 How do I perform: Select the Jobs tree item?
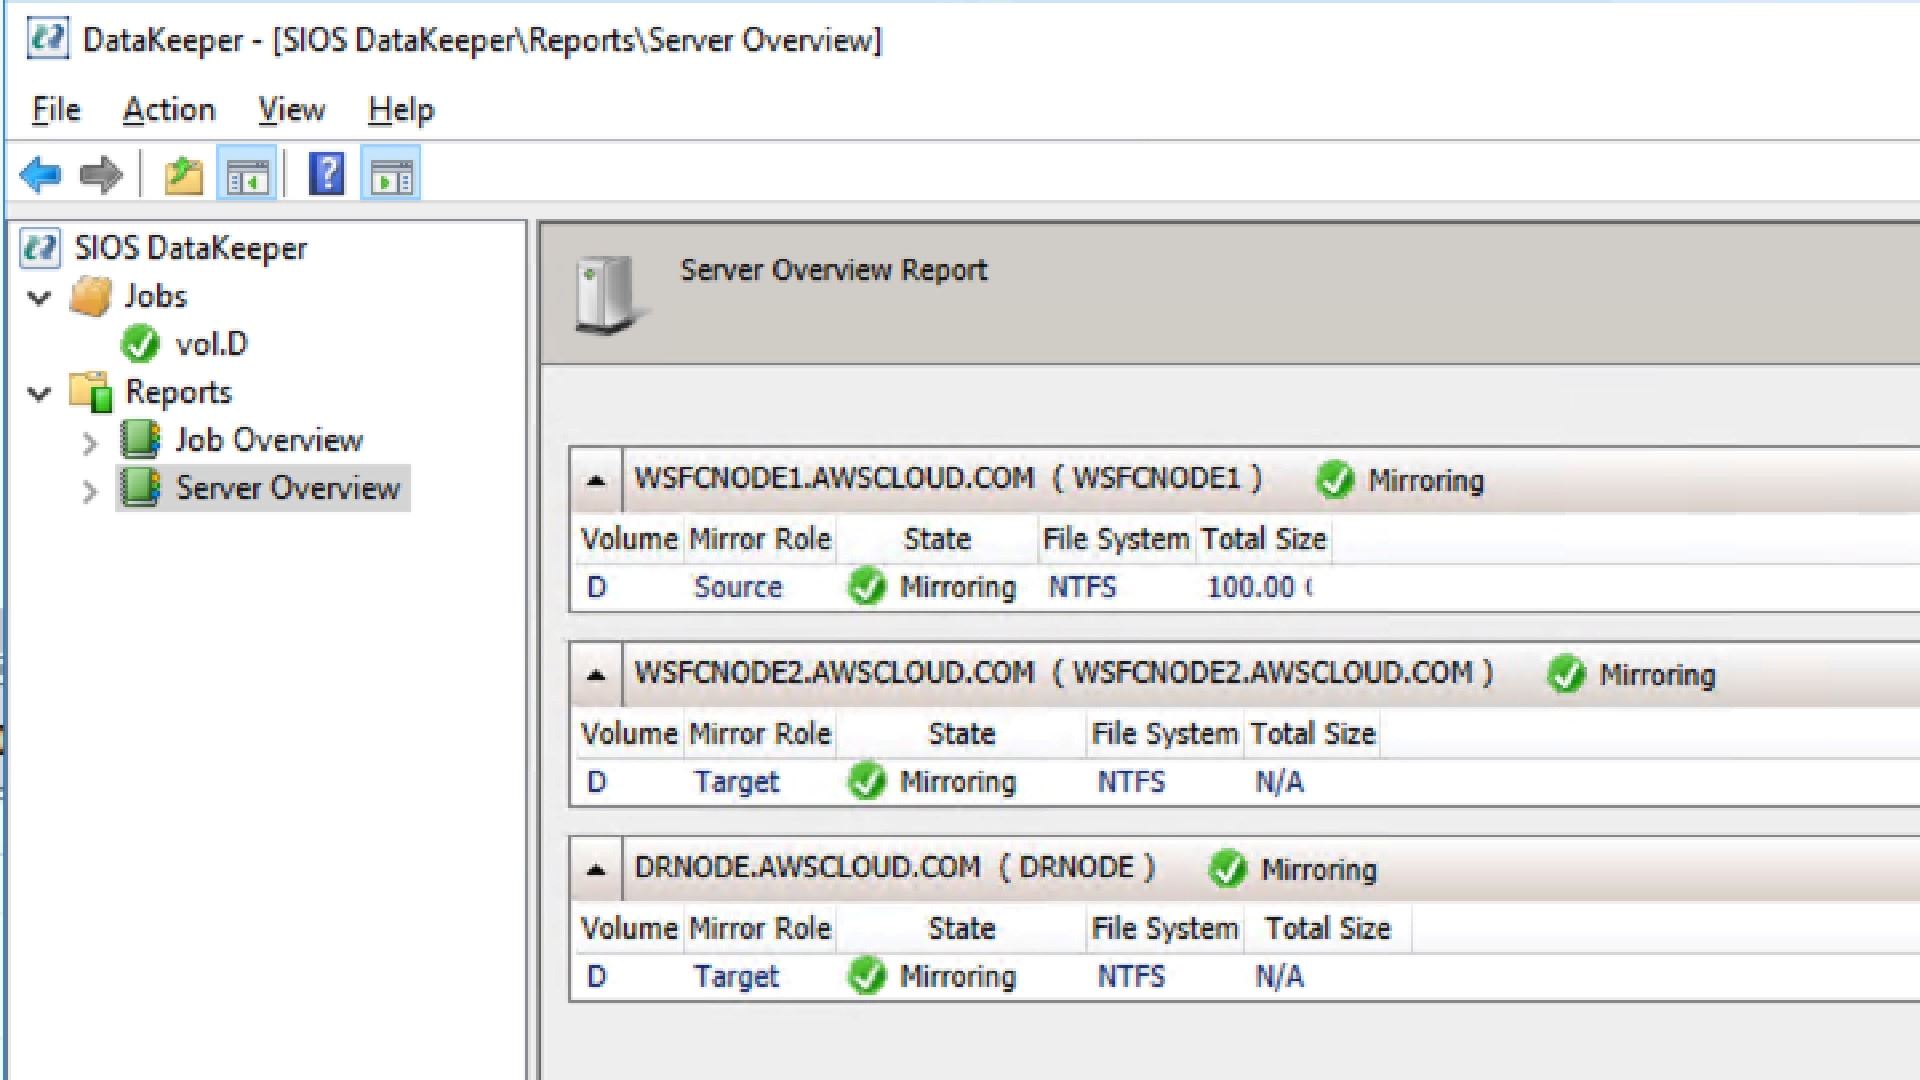coord(155,296)
